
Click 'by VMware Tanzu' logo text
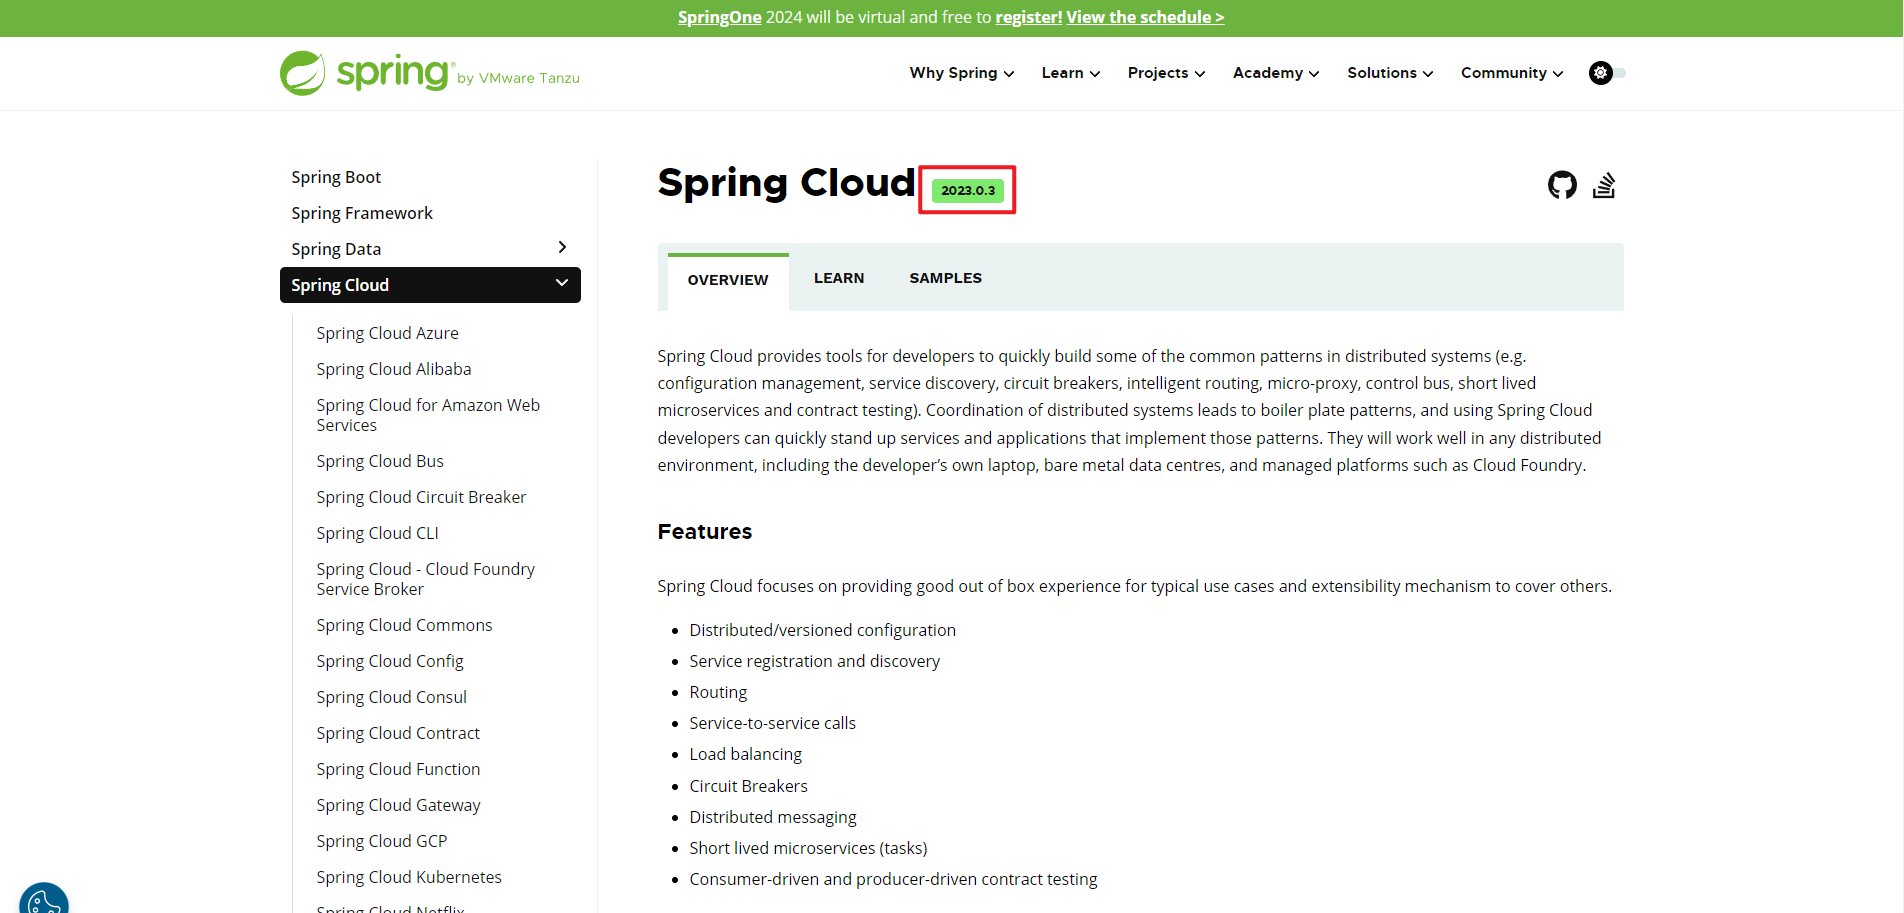519,78
